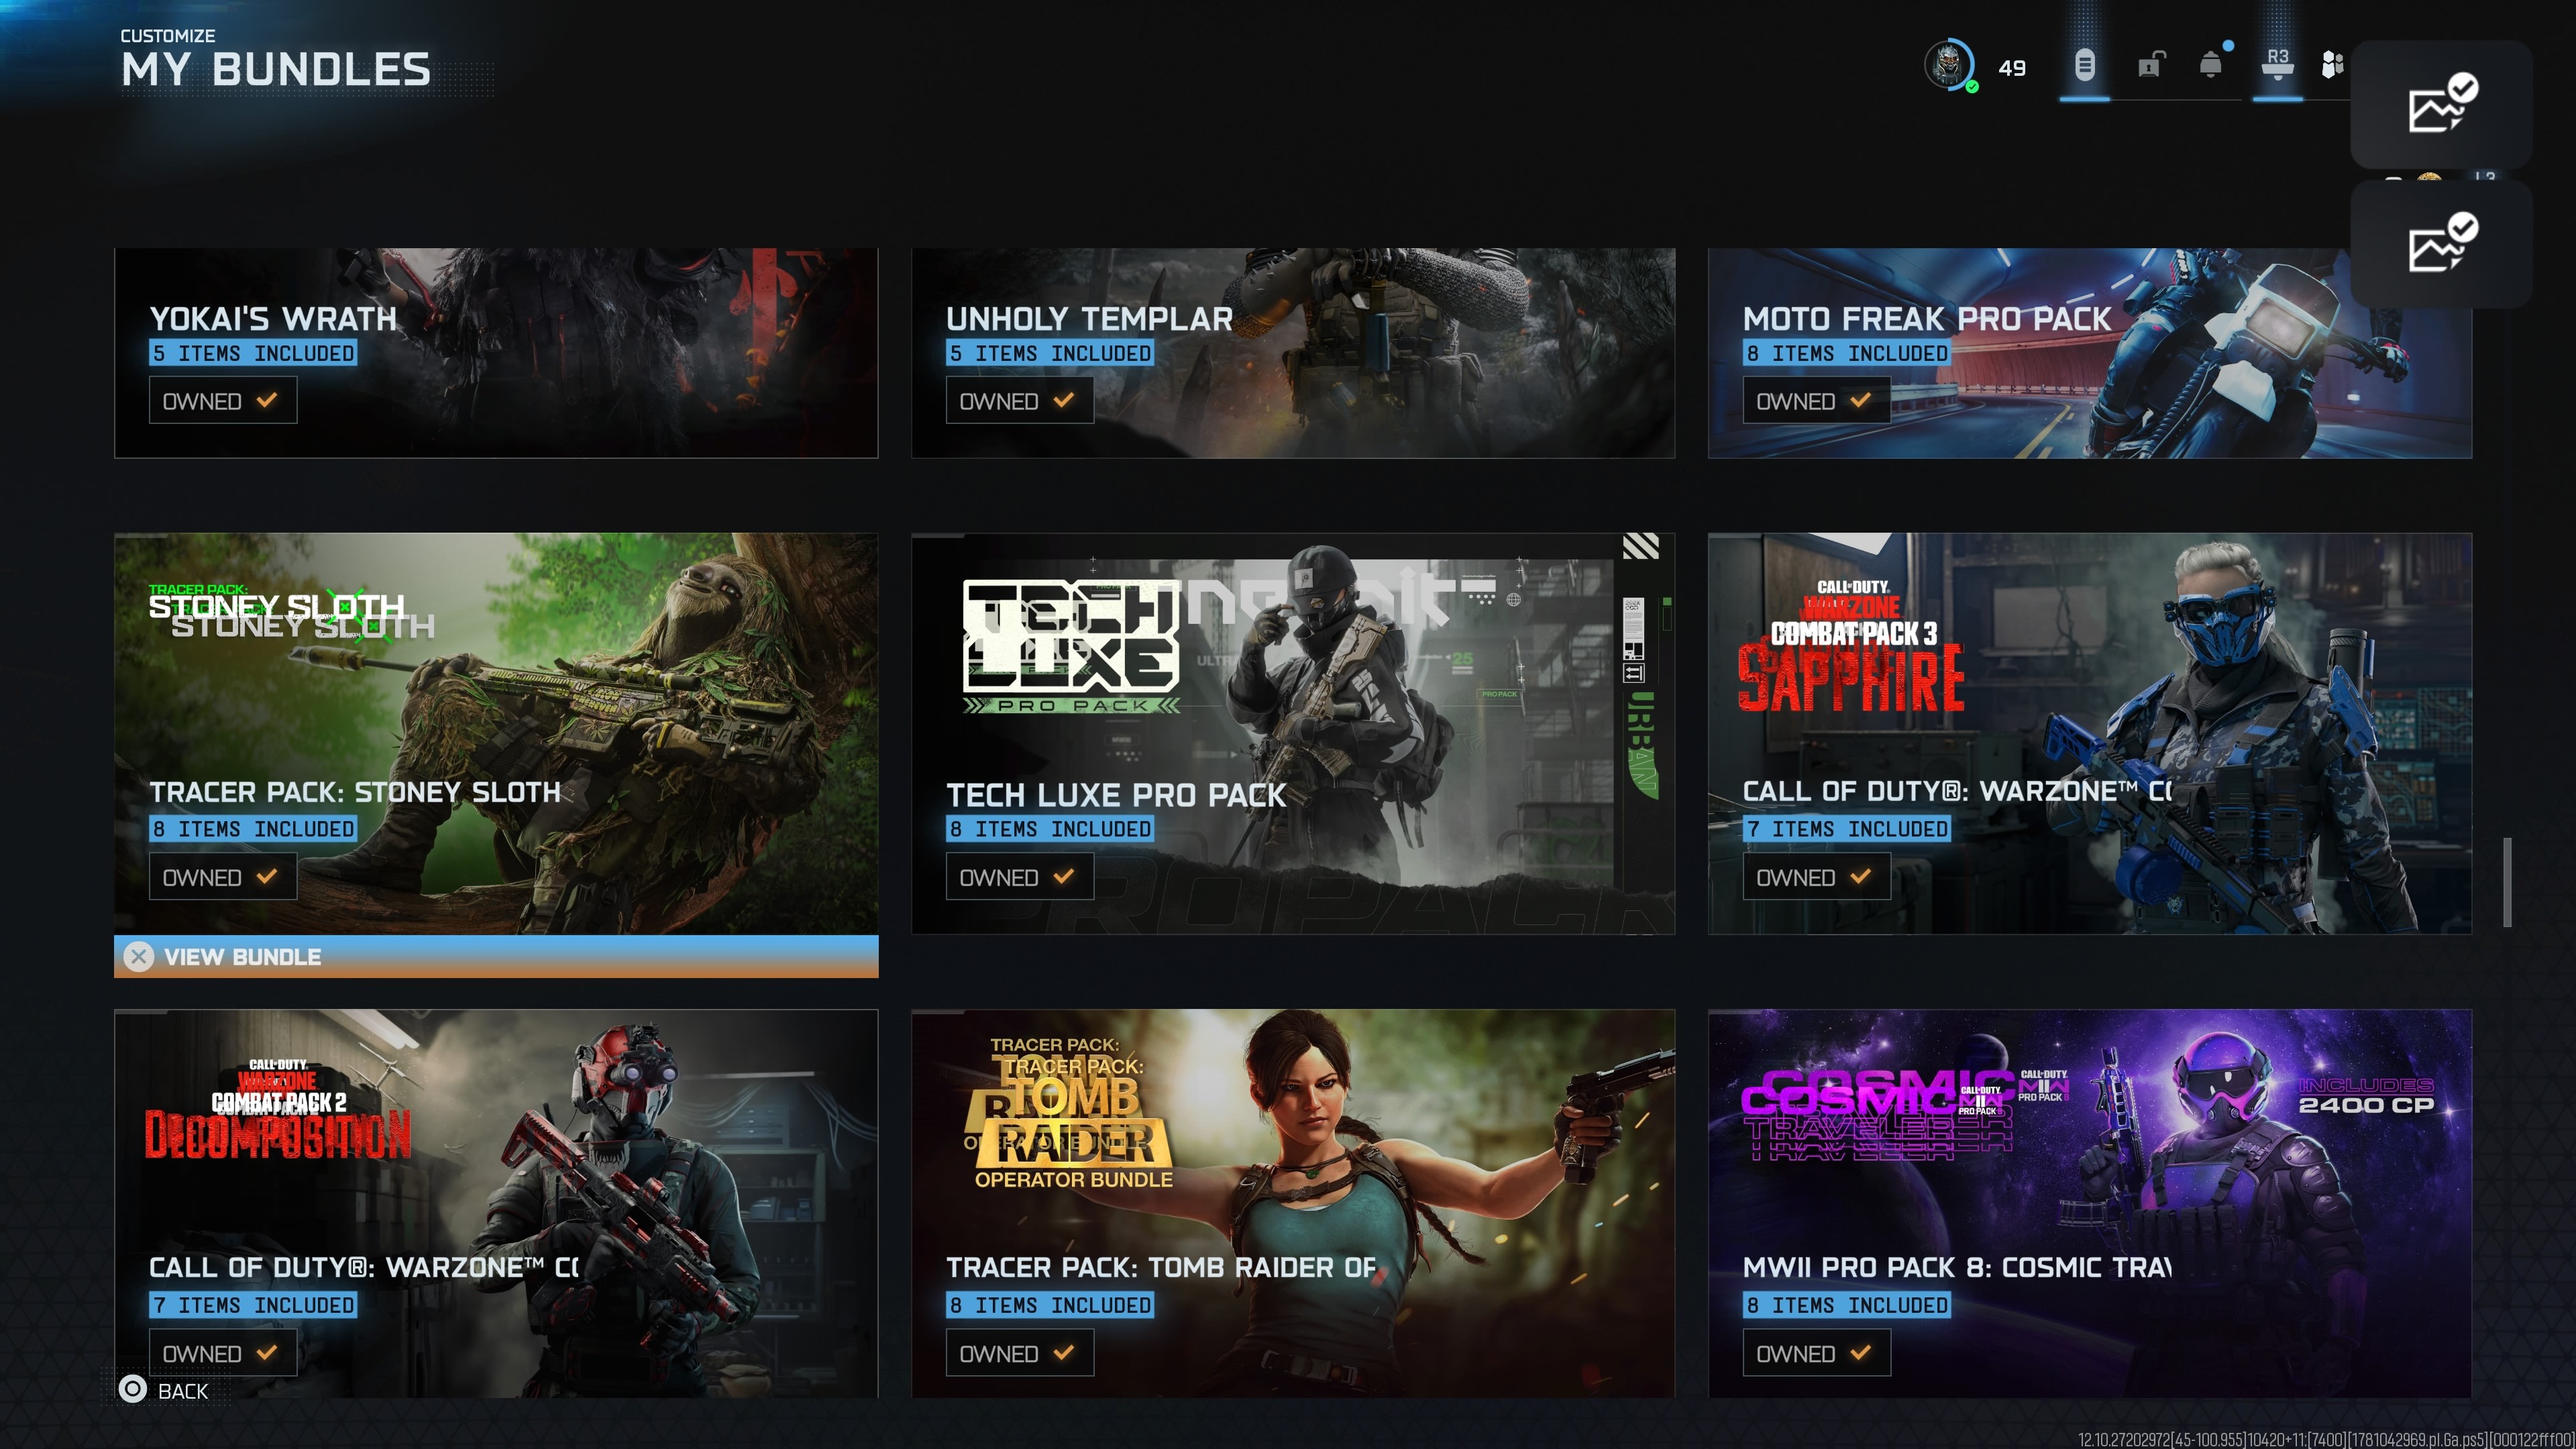Open the unlocked padlock icon in header
Screen dimensions: 2576x1449
point(2150,66)
